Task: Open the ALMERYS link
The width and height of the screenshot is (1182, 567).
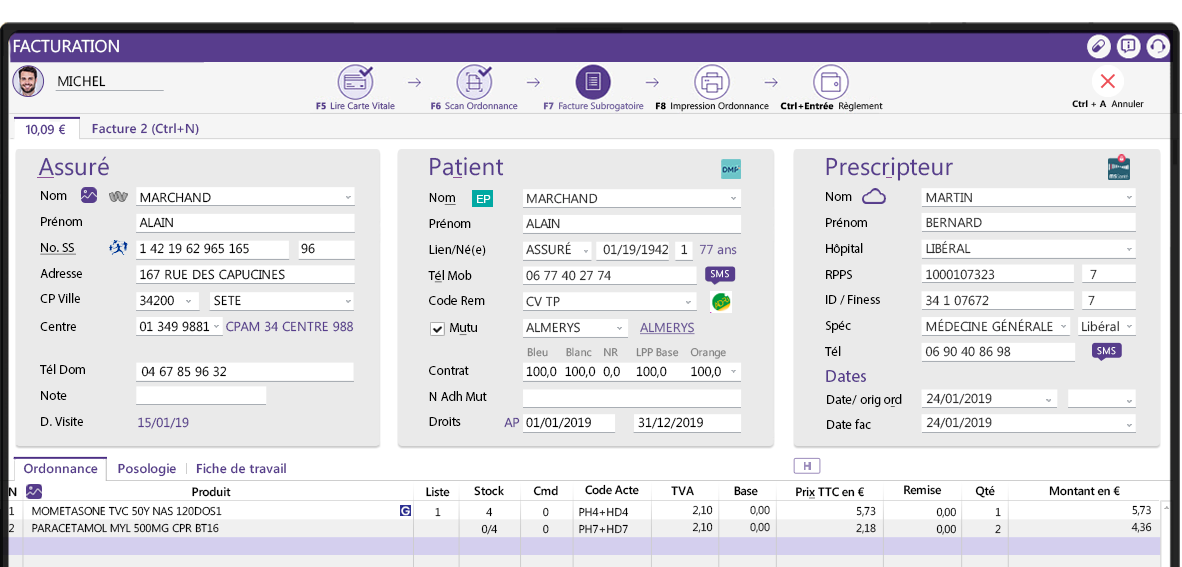Action: [x=667, y=328]
